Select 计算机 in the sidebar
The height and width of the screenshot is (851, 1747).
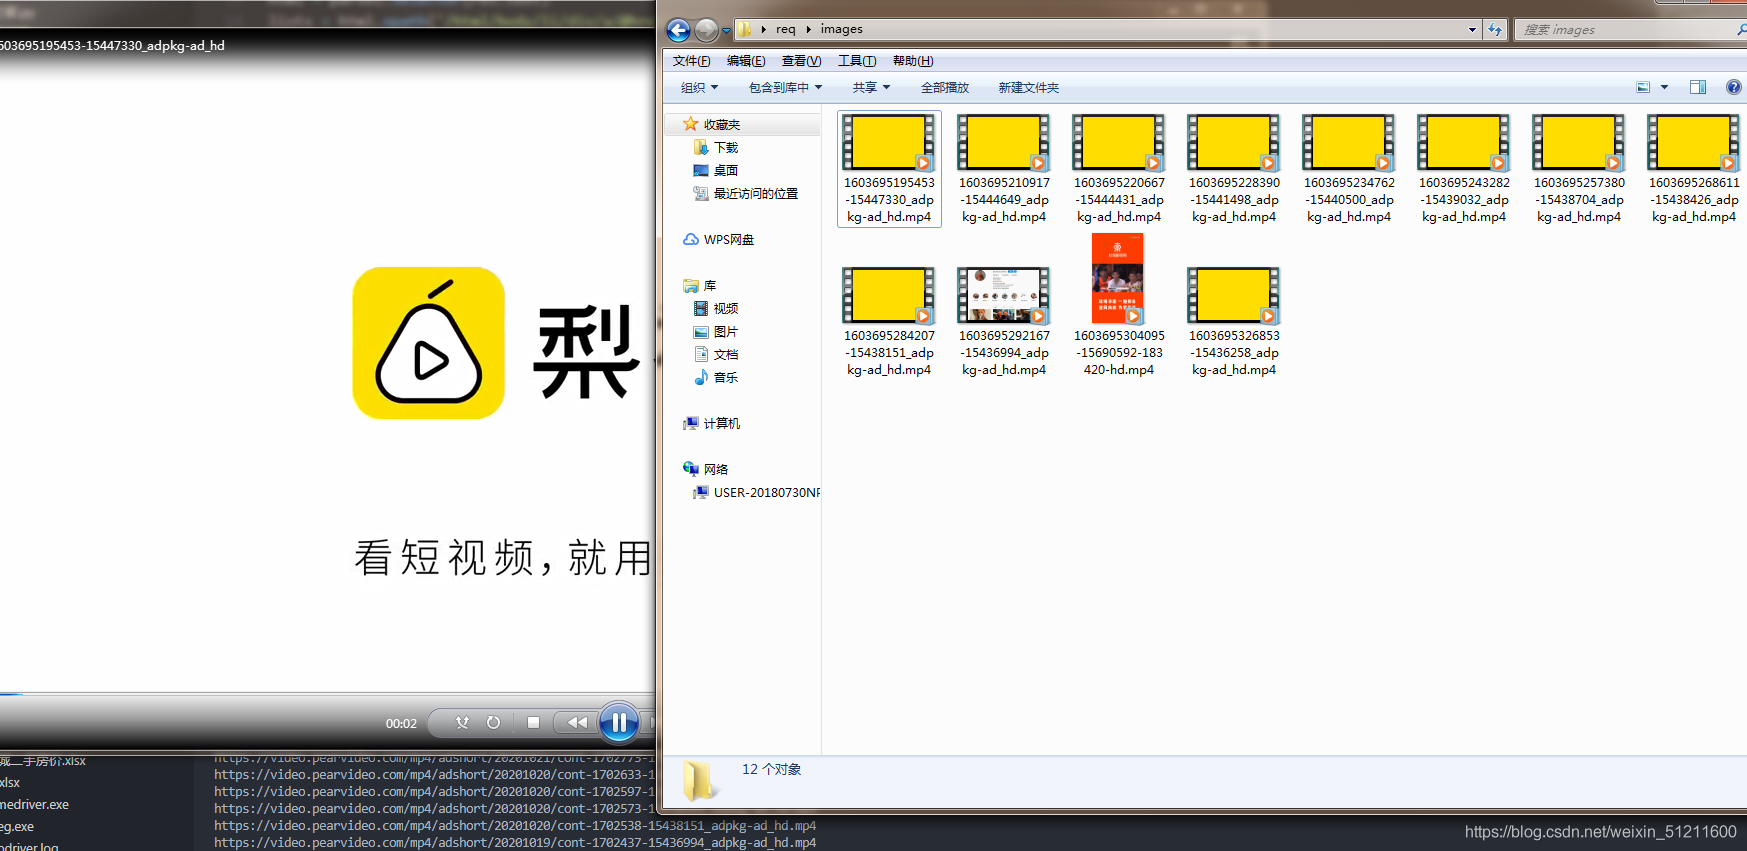712,424
